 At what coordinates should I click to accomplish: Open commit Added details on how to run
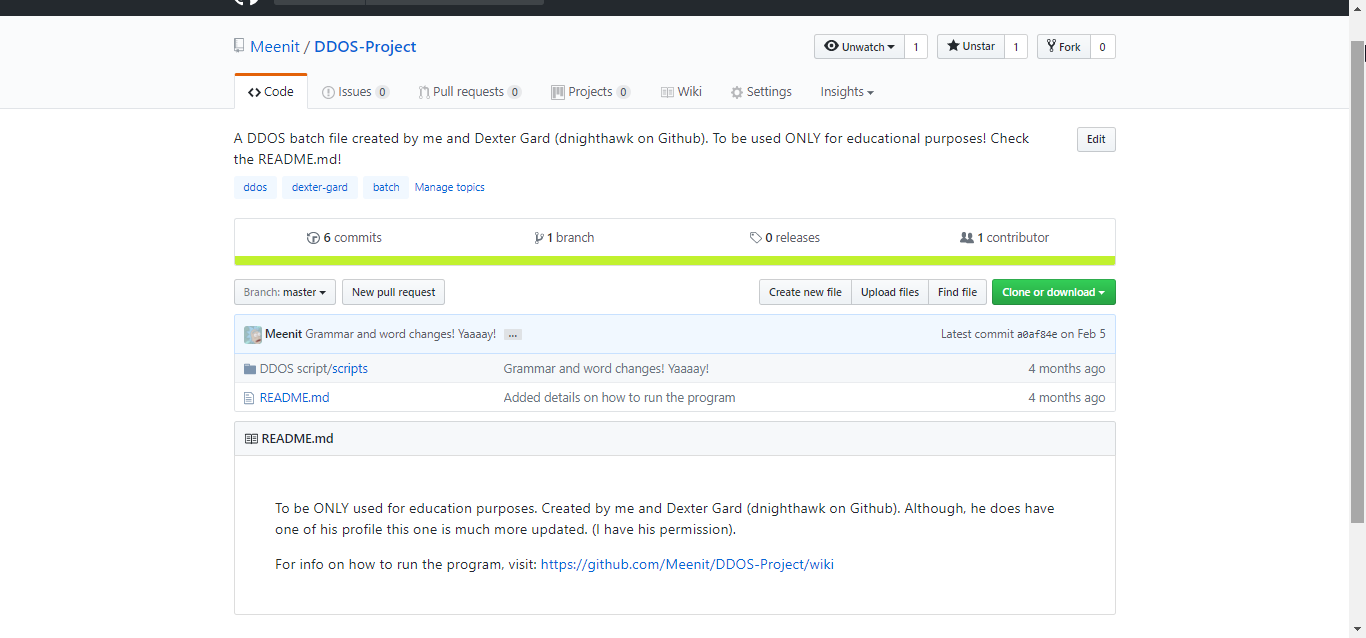pyautogui.click(x=619, y=398)
